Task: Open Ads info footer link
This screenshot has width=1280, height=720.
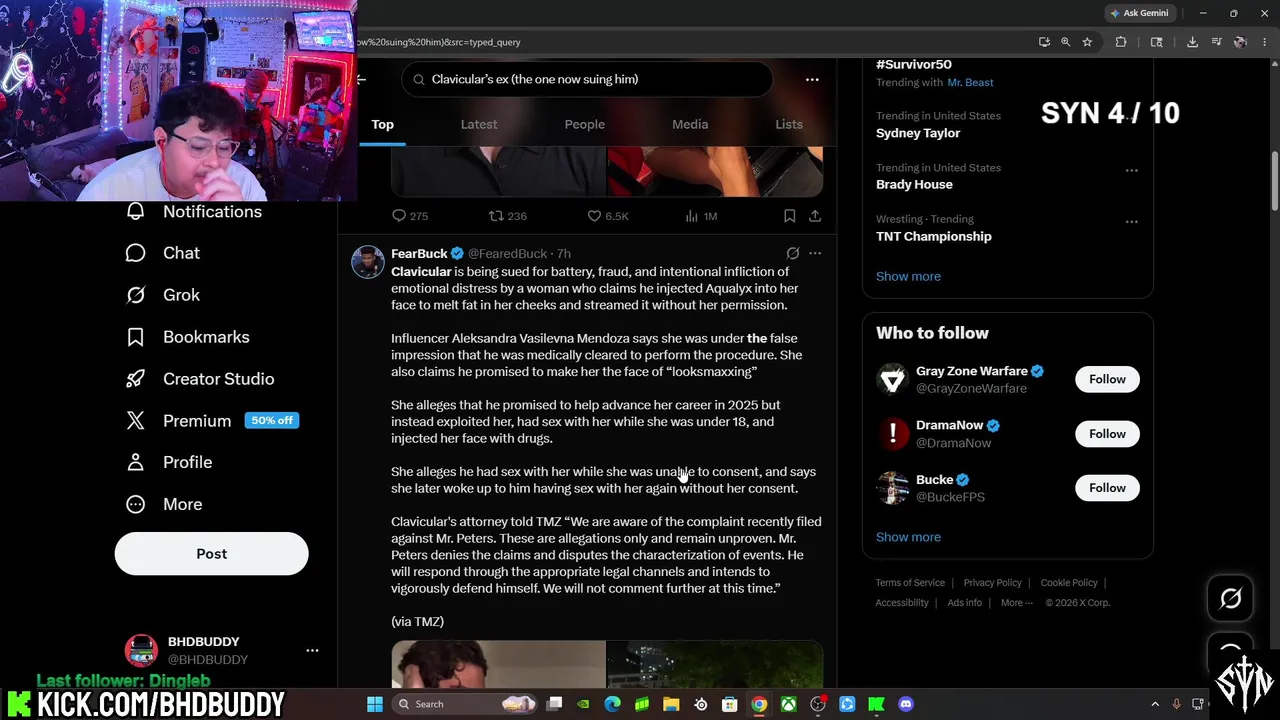Action: pos(964,603)
